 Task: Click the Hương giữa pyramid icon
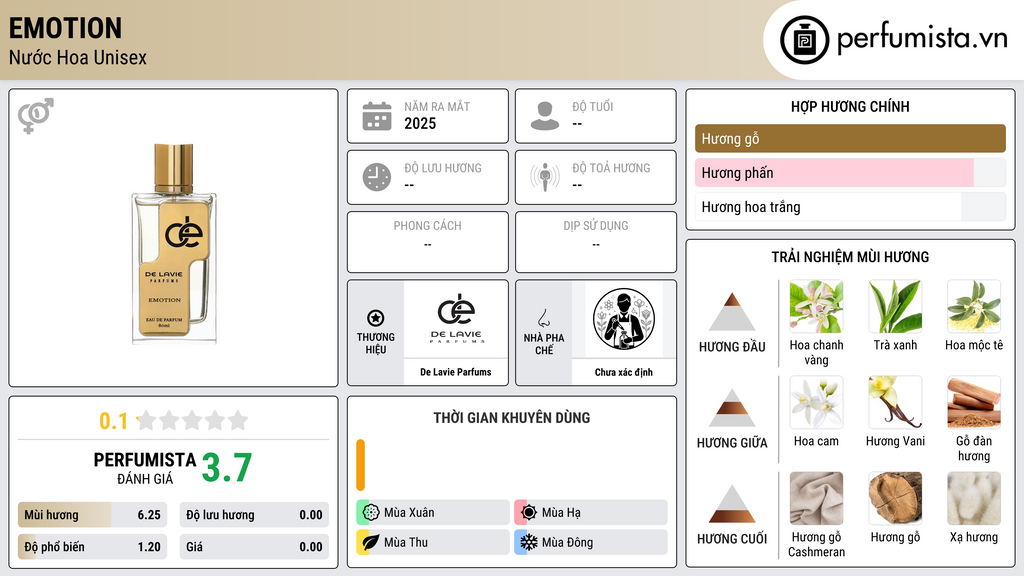(x=732, y=408)
